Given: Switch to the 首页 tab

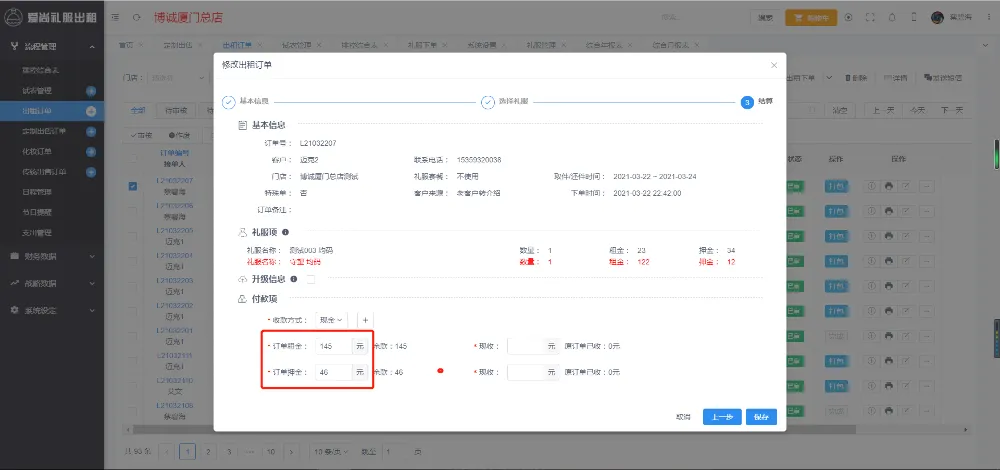Looking at the screenshot, I should point(125,46).
